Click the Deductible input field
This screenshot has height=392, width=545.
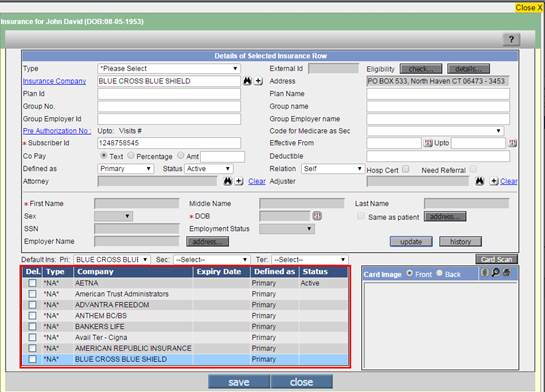438,156
